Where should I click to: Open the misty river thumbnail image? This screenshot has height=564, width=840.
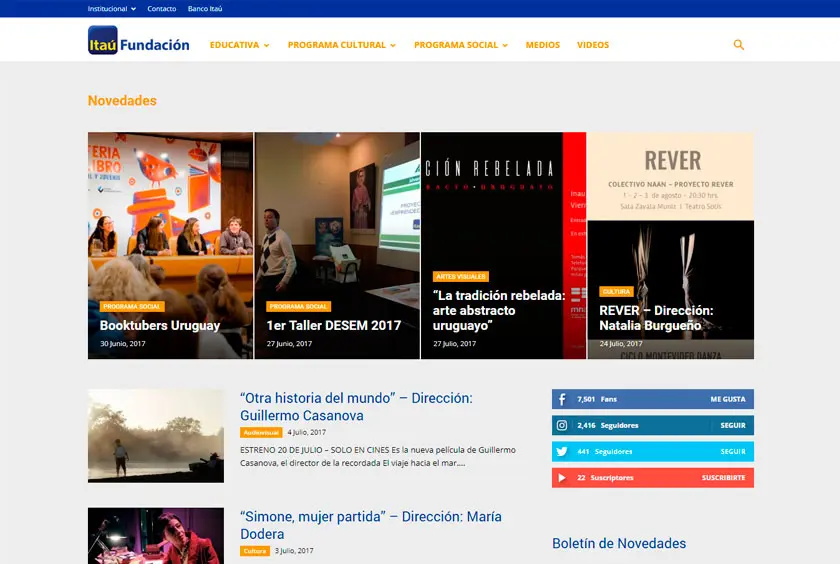(x=156, y=436)
